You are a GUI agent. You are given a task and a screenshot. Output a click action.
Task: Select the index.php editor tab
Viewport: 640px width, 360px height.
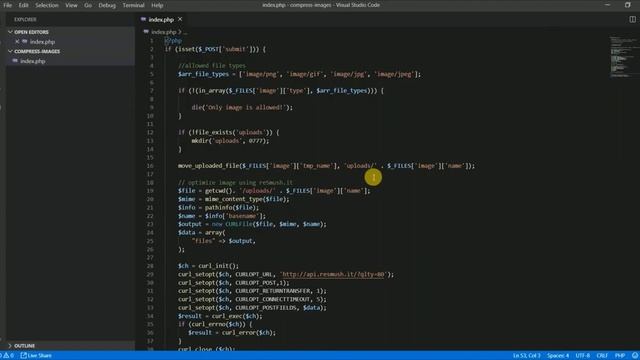coord(161,20)
